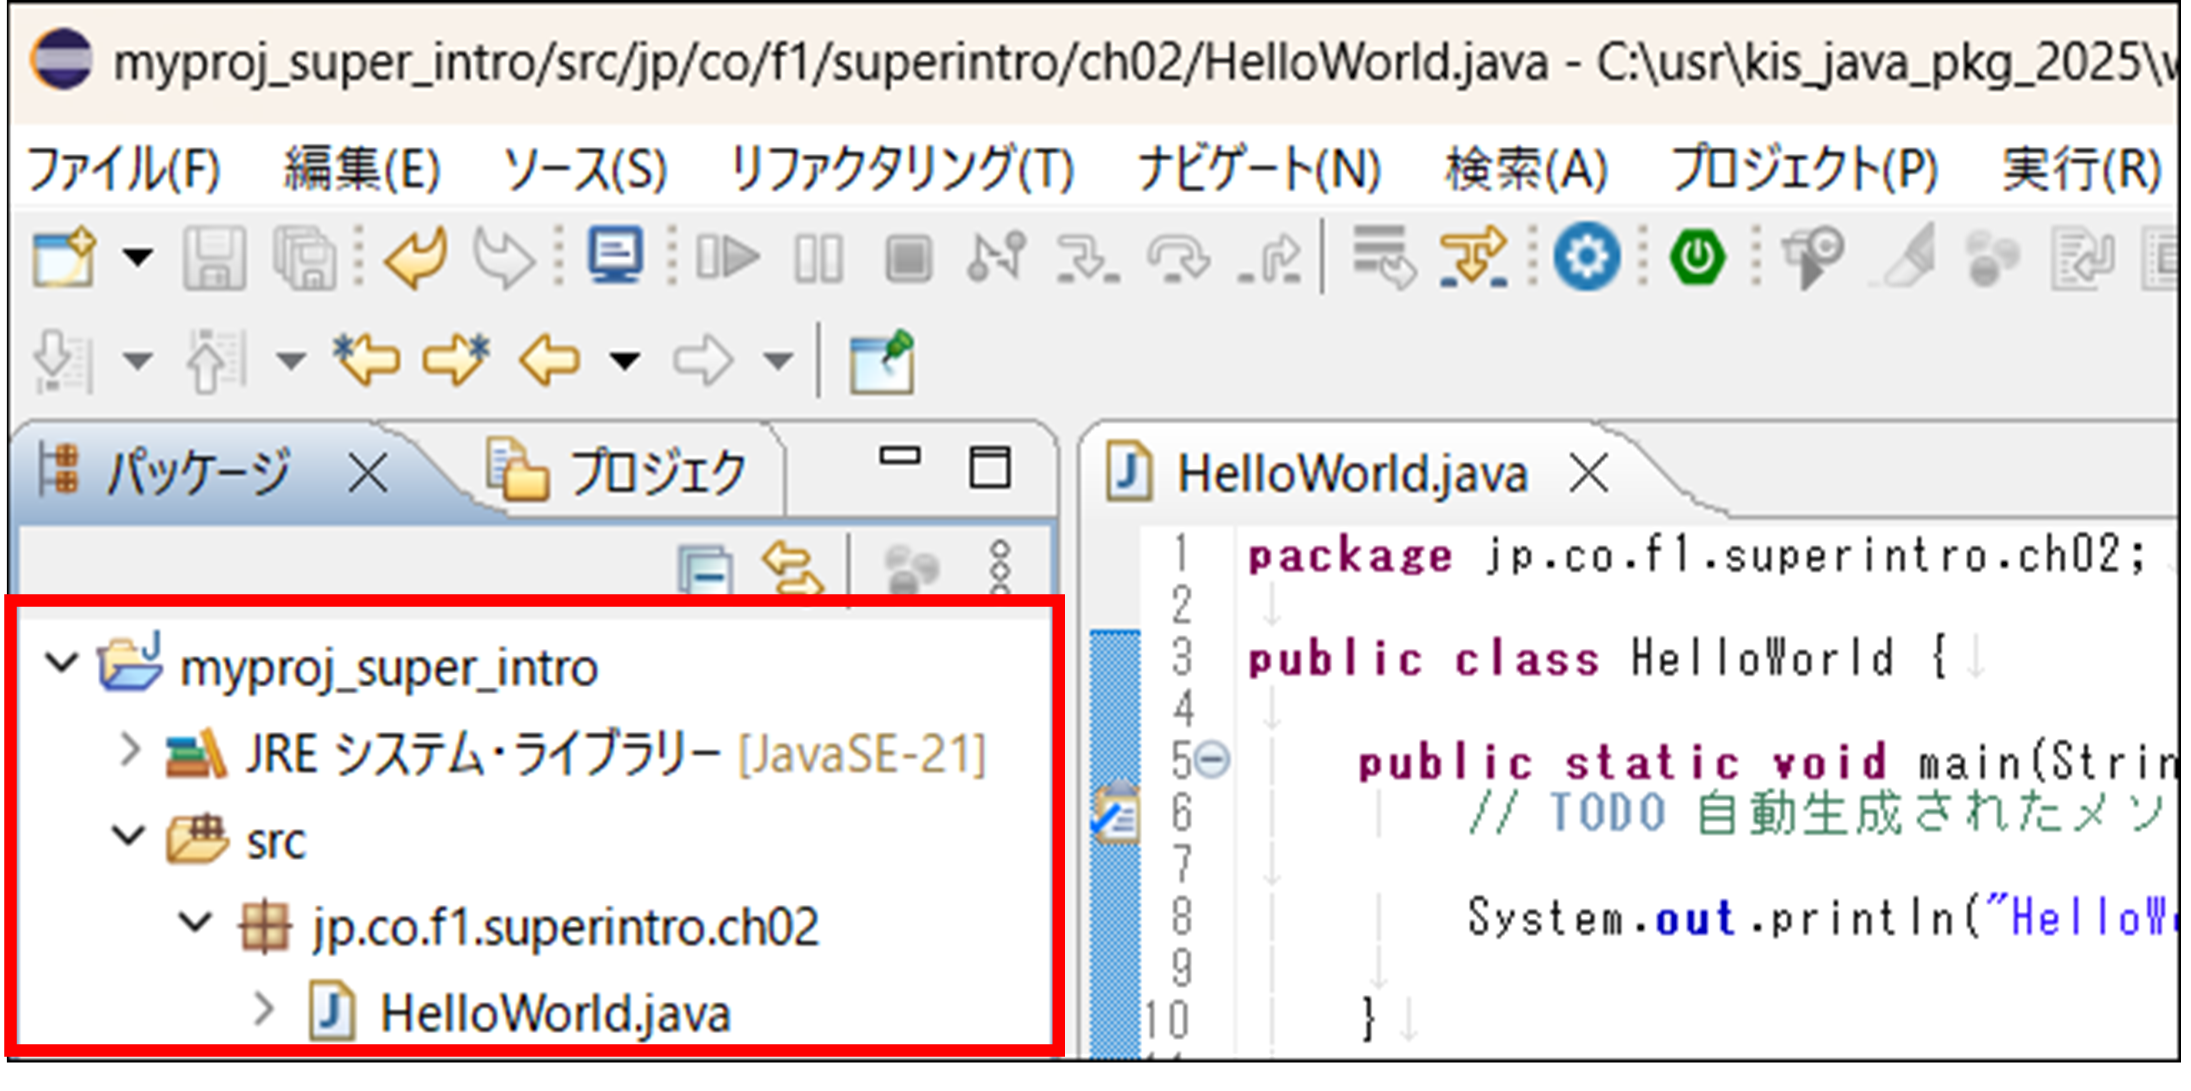Image resolution: width=2191 pixels, height=1091 pixels.
Task: Click the blue gear toolbar icon
Action: click(1586, 258)
